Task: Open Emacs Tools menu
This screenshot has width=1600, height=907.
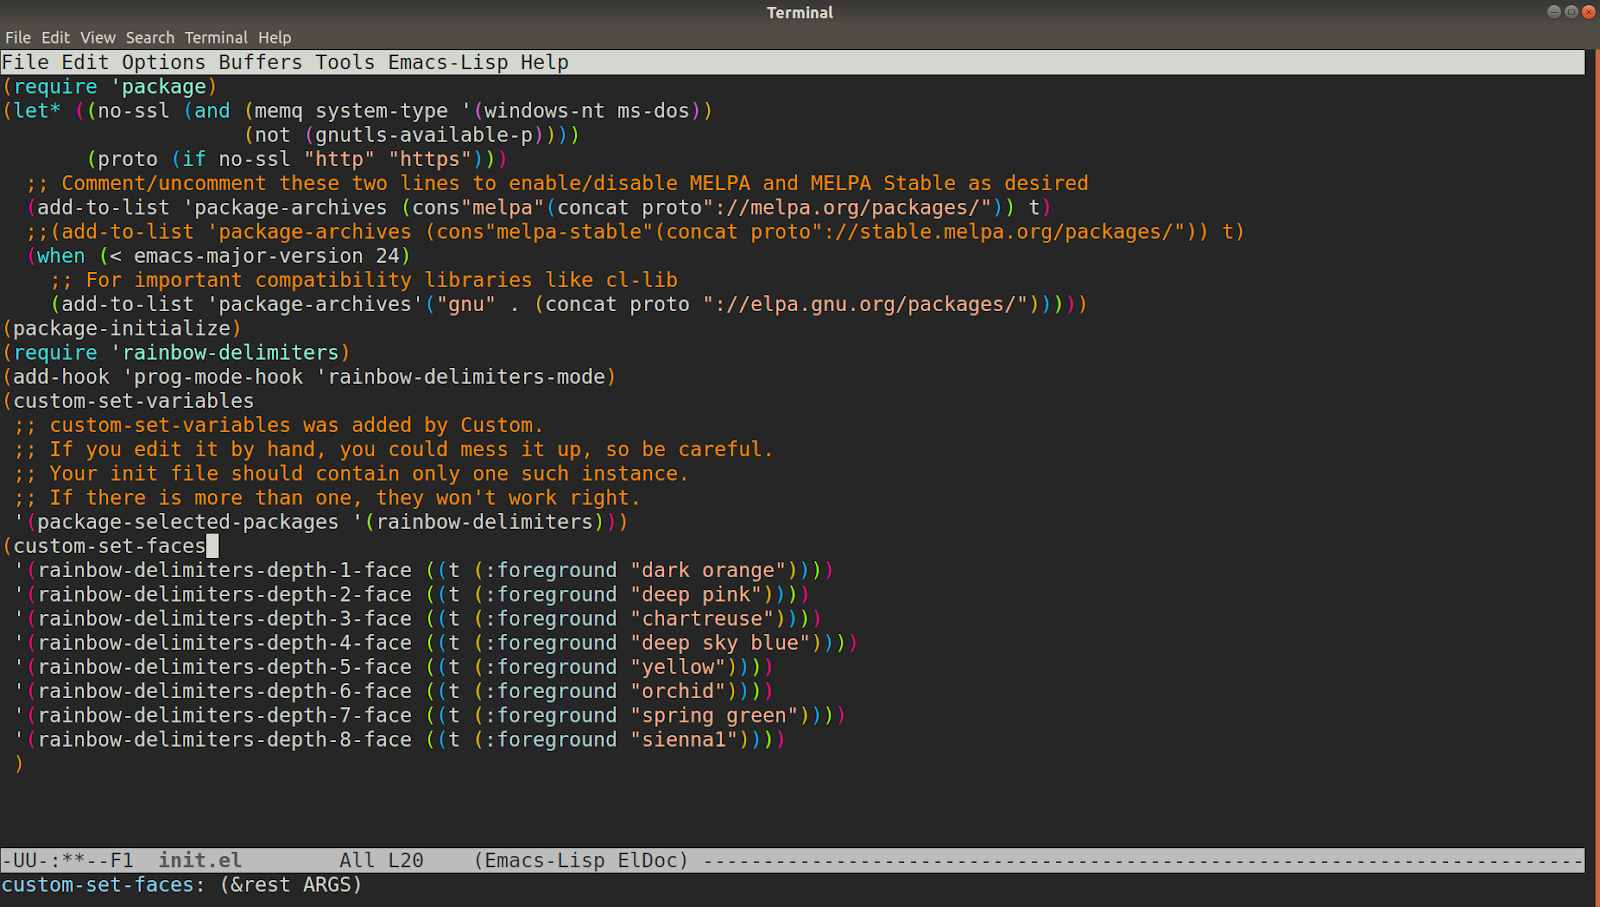Action: [345, 62]
